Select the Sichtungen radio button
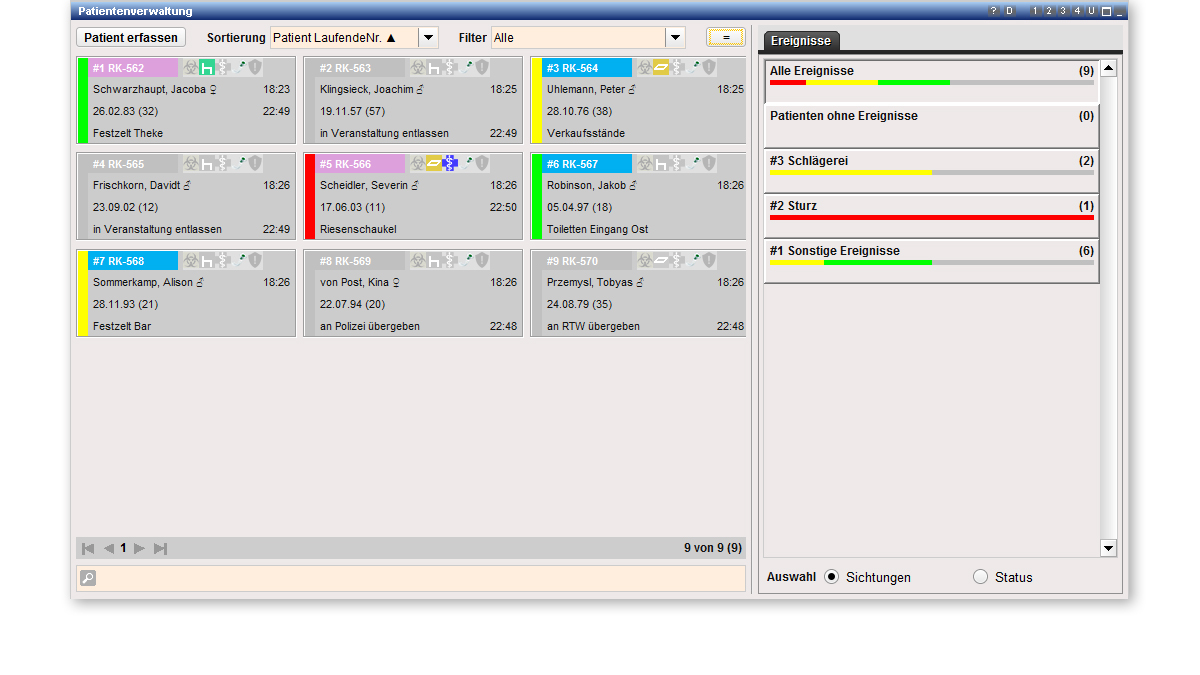 coord(832,577)
